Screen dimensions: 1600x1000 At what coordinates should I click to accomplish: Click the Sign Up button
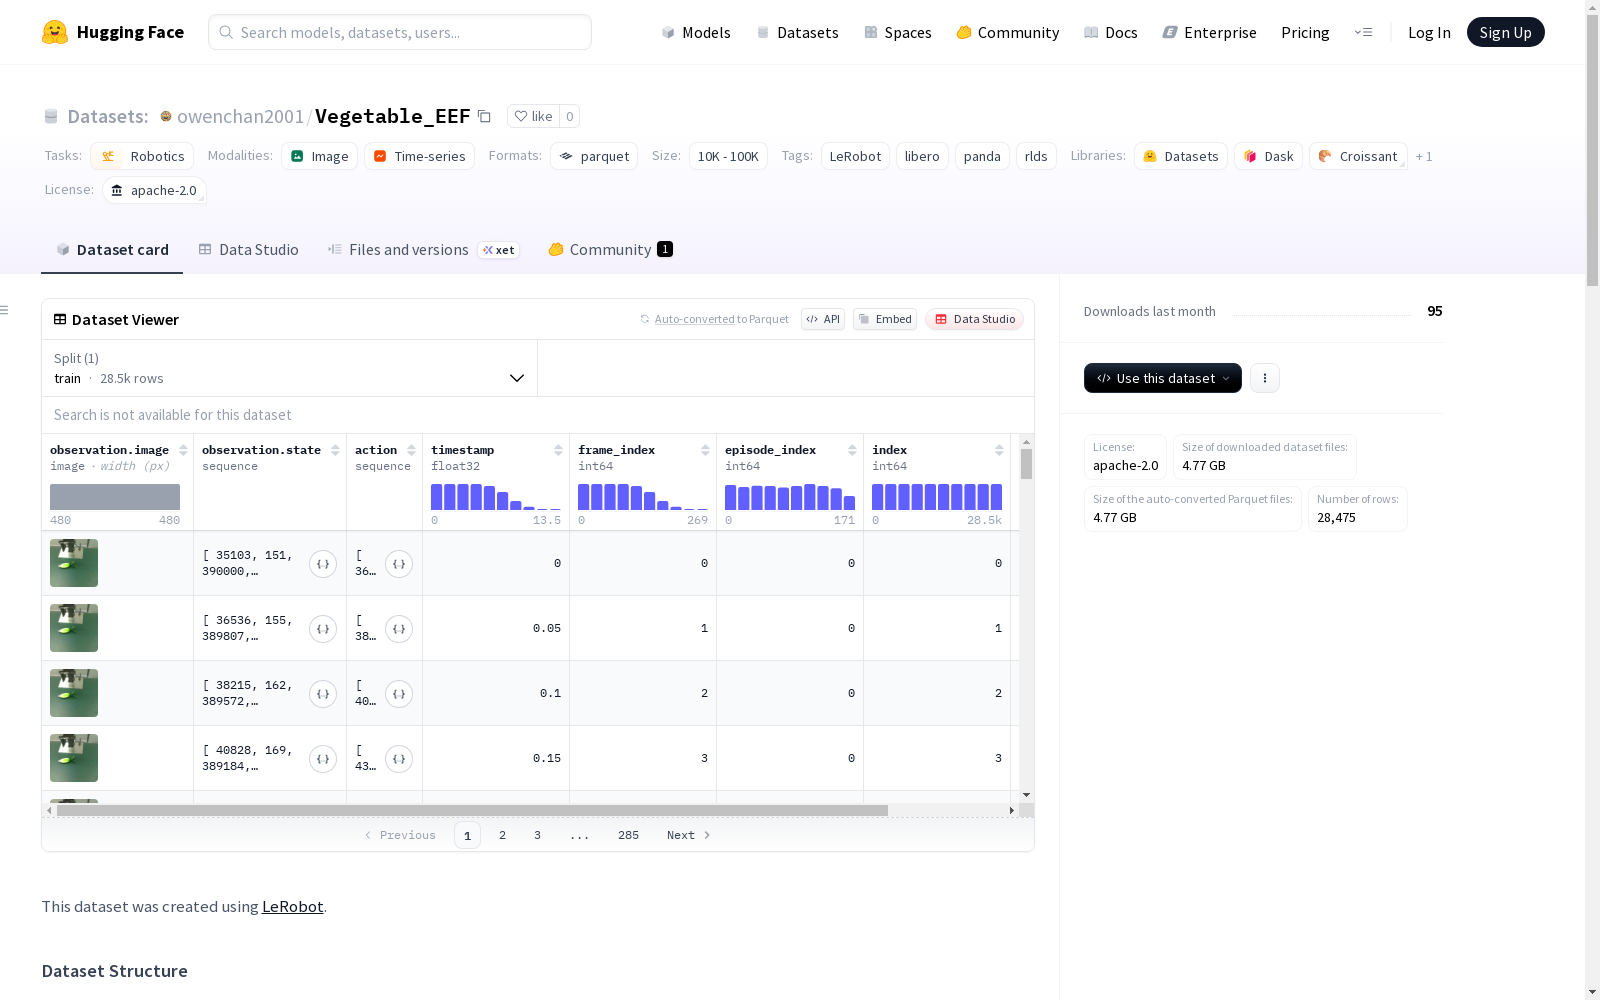(1505, 32)
